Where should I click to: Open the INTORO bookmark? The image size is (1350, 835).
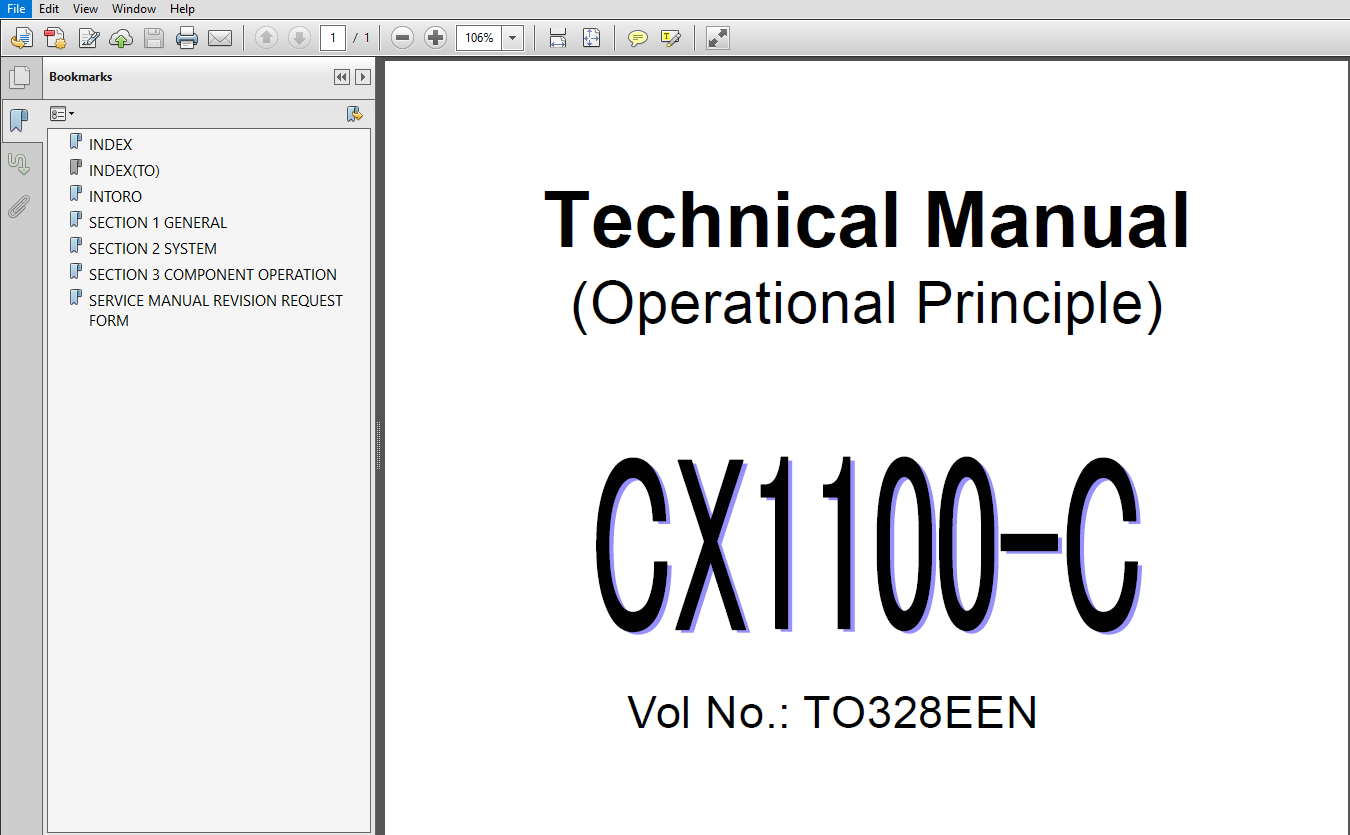pyautogui.click(x=115, y=197)
